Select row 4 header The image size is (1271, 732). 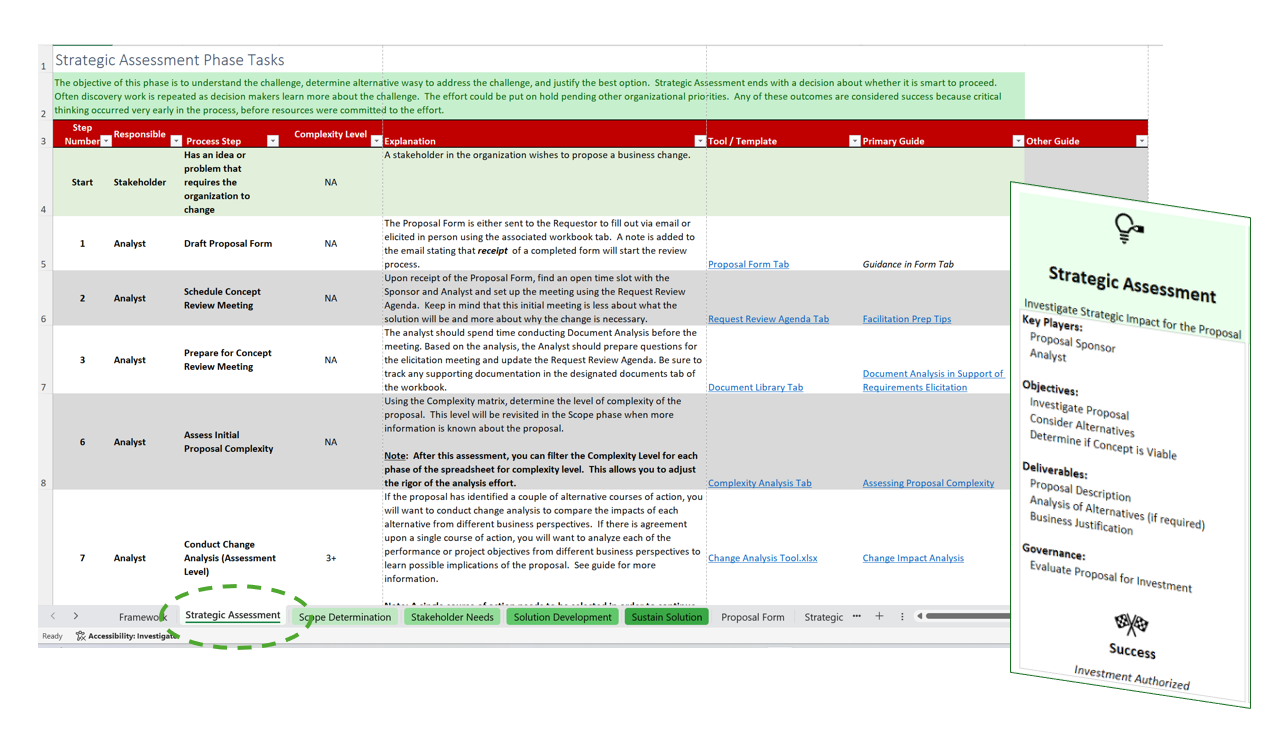tap(44, 182)
